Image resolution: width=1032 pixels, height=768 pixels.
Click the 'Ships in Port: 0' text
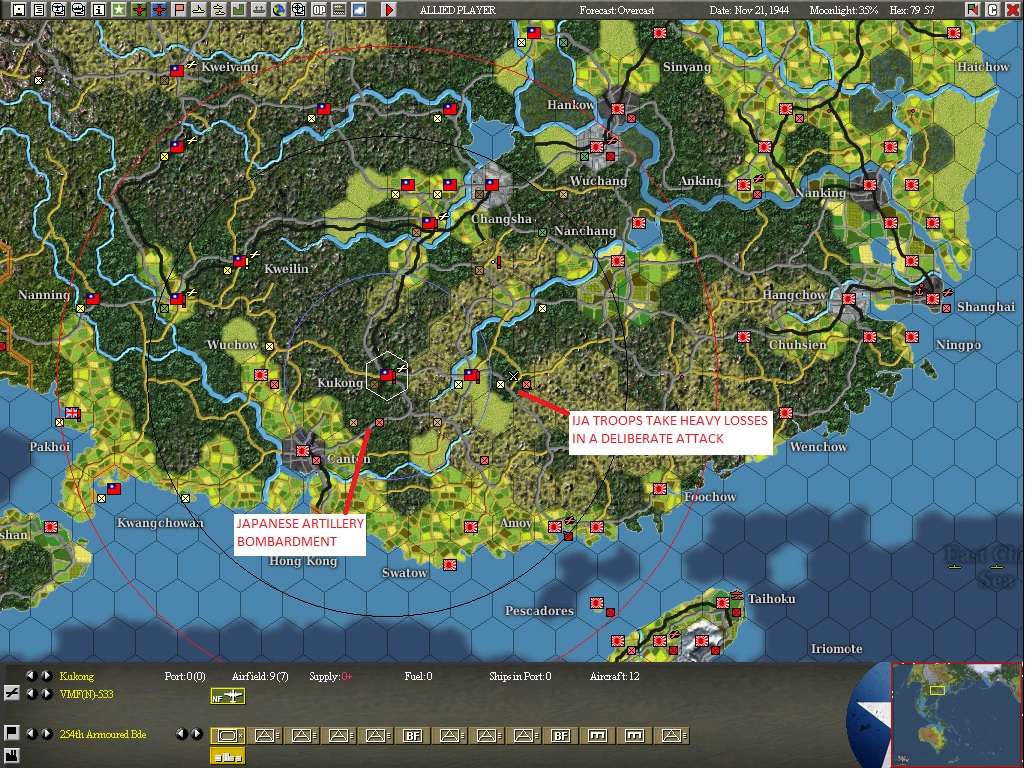[520, 676]
